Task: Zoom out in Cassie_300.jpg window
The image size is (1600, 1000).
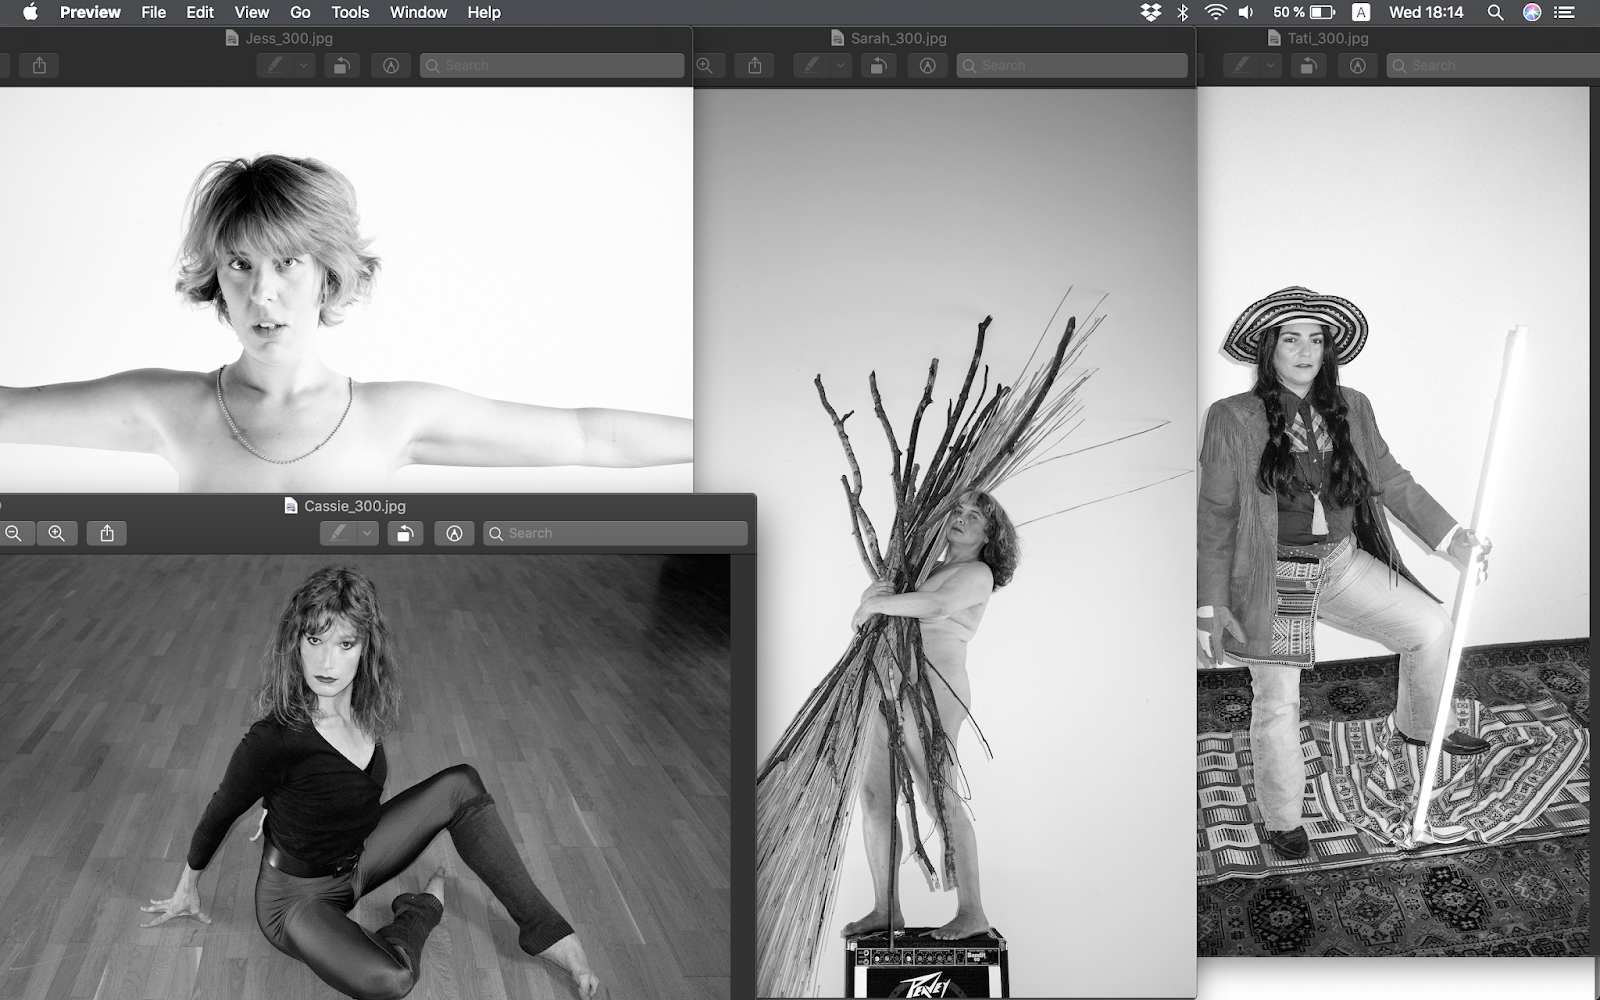Action: click(x=14, y=533)
